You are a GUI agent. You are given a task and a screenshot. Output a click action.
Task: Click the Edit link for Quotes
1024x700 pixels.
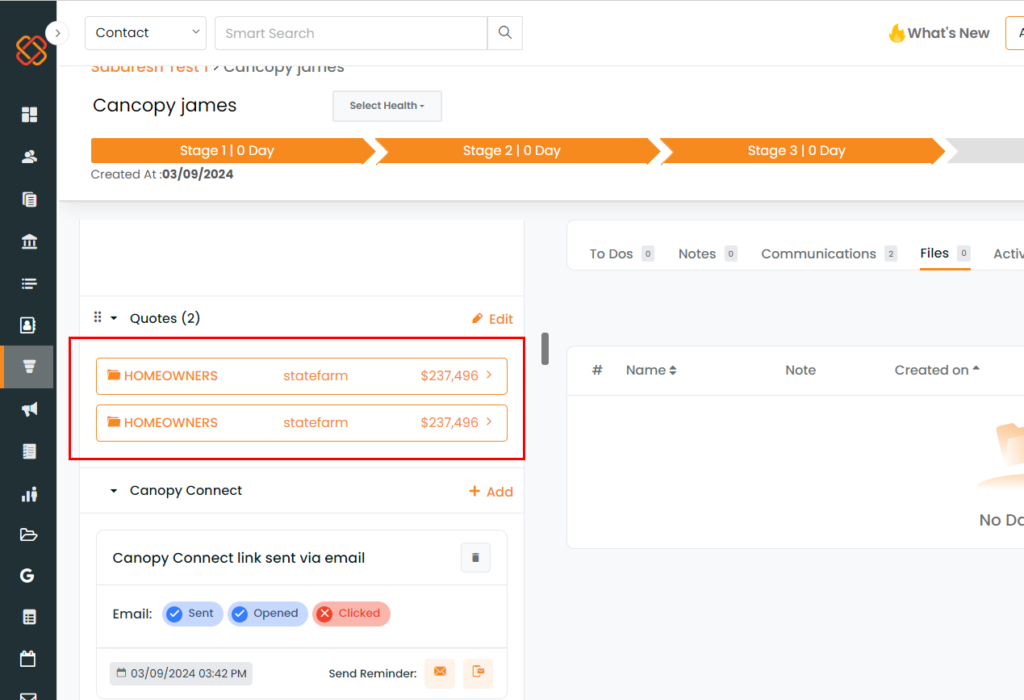492,319
